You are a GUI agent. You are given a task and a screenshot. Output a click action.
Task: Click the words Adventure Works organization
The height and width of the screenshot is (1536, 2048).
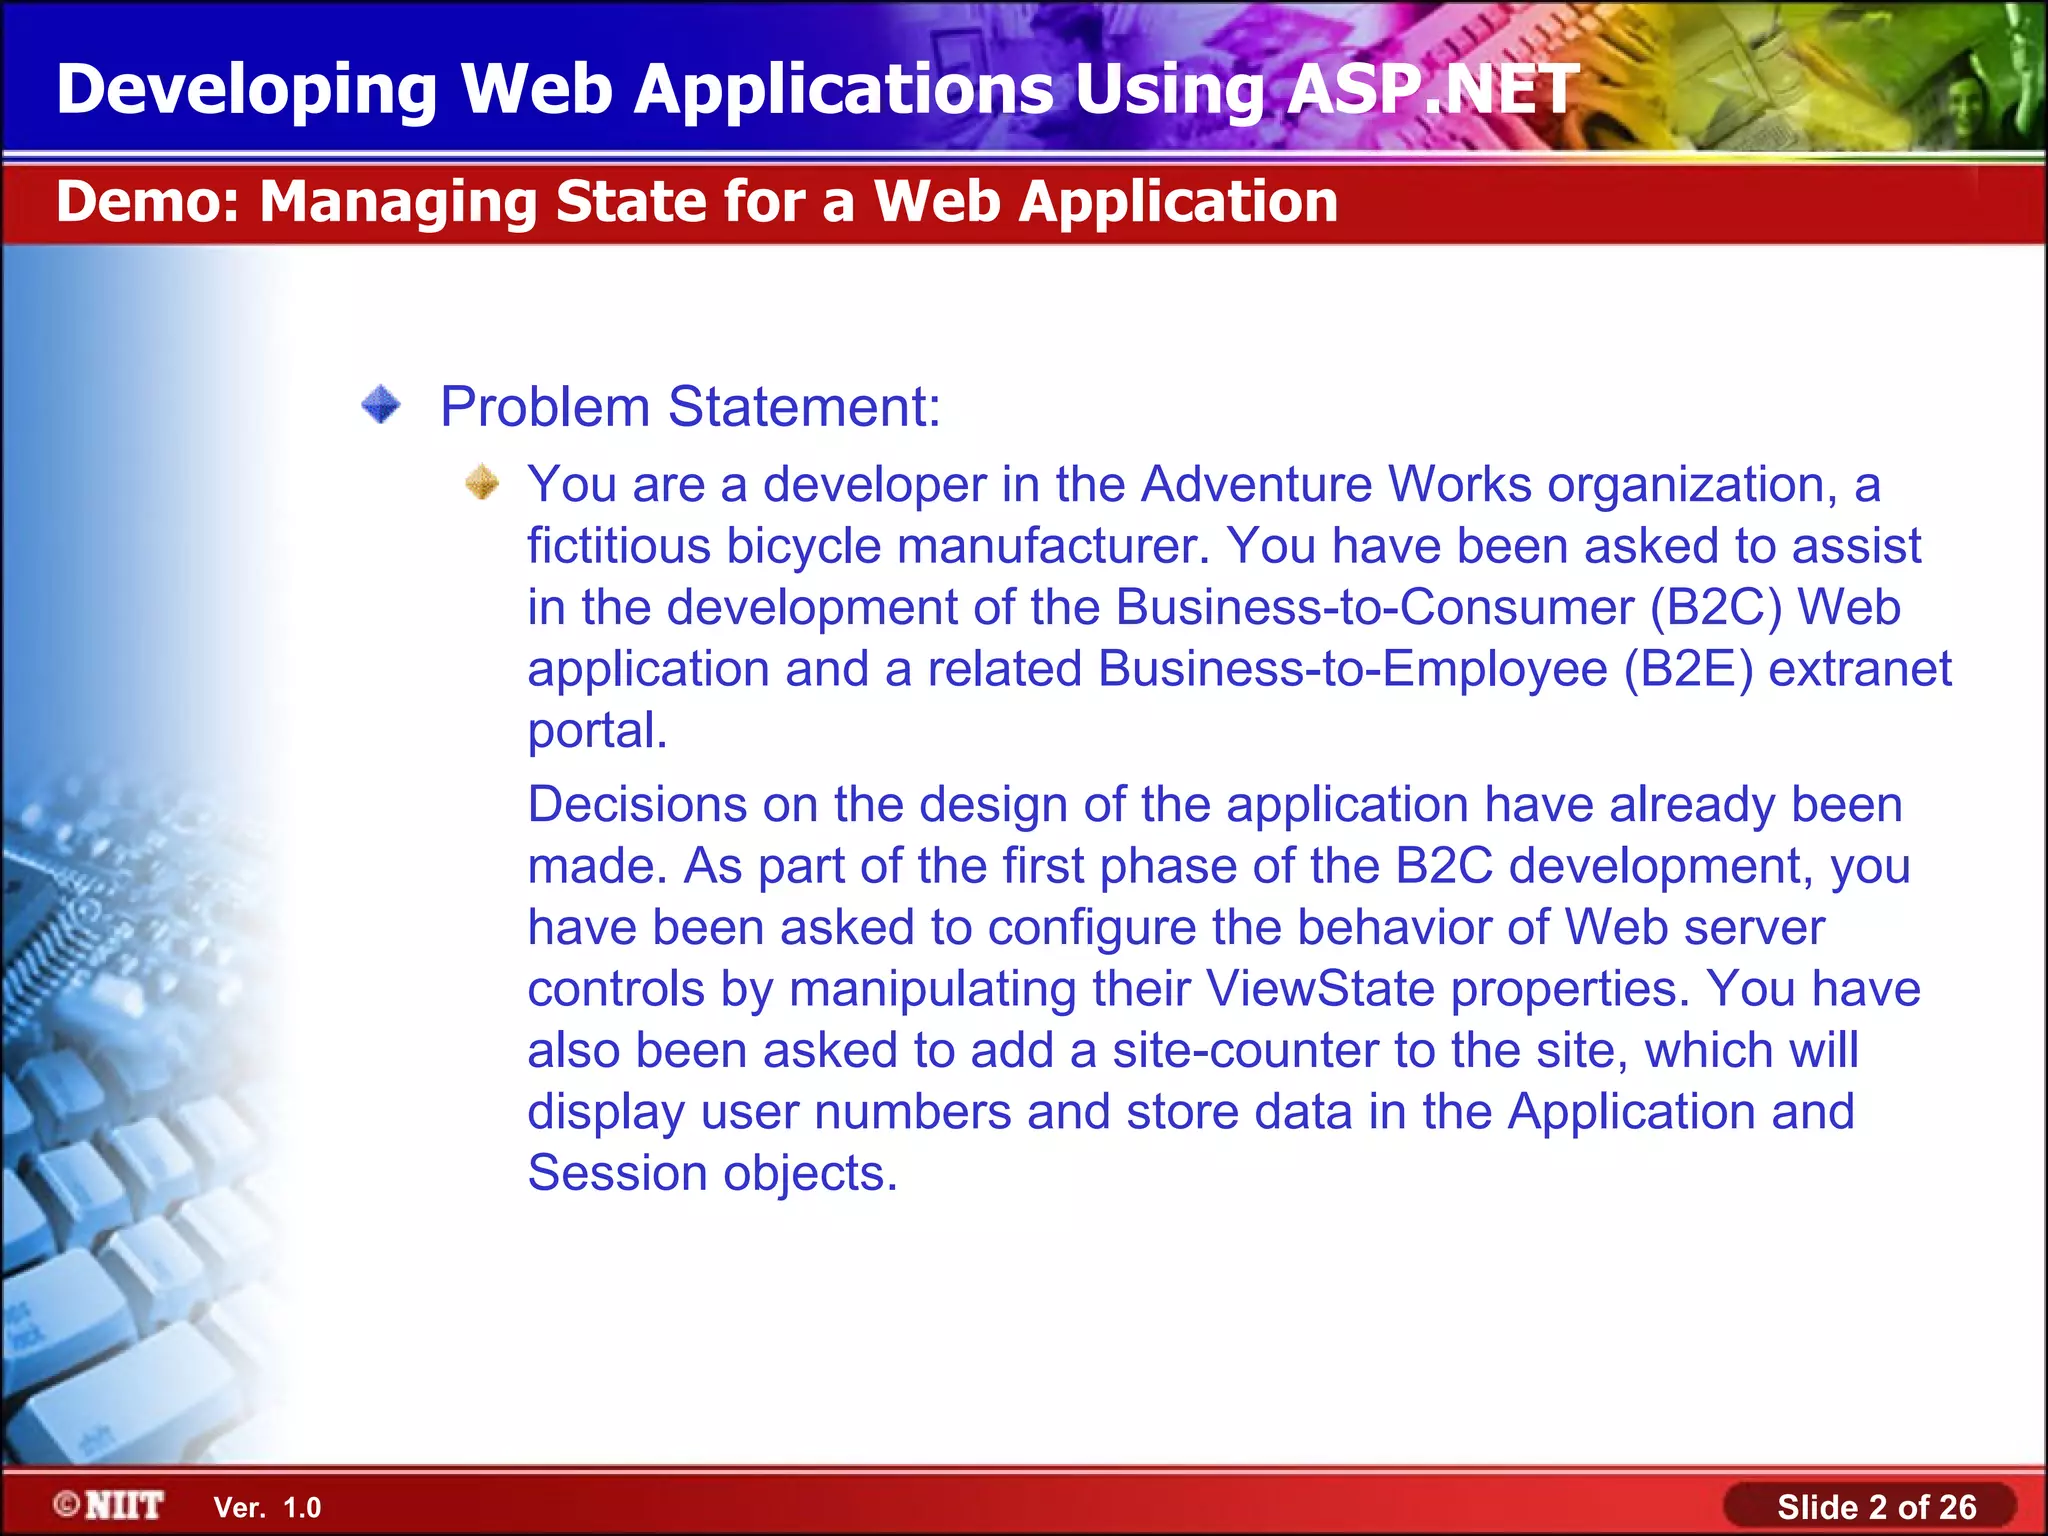pyautogui.click(x=1487, y=485)
